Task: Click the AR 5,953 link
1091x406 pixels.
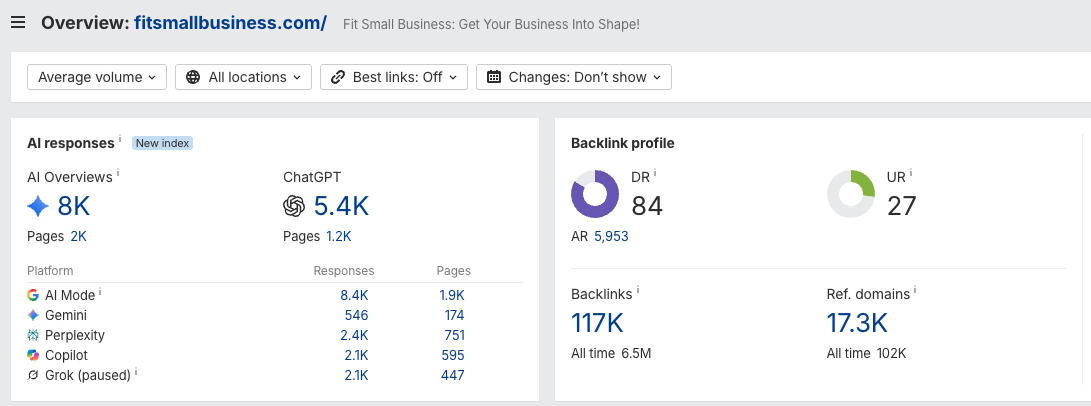Action: point(611,237)
